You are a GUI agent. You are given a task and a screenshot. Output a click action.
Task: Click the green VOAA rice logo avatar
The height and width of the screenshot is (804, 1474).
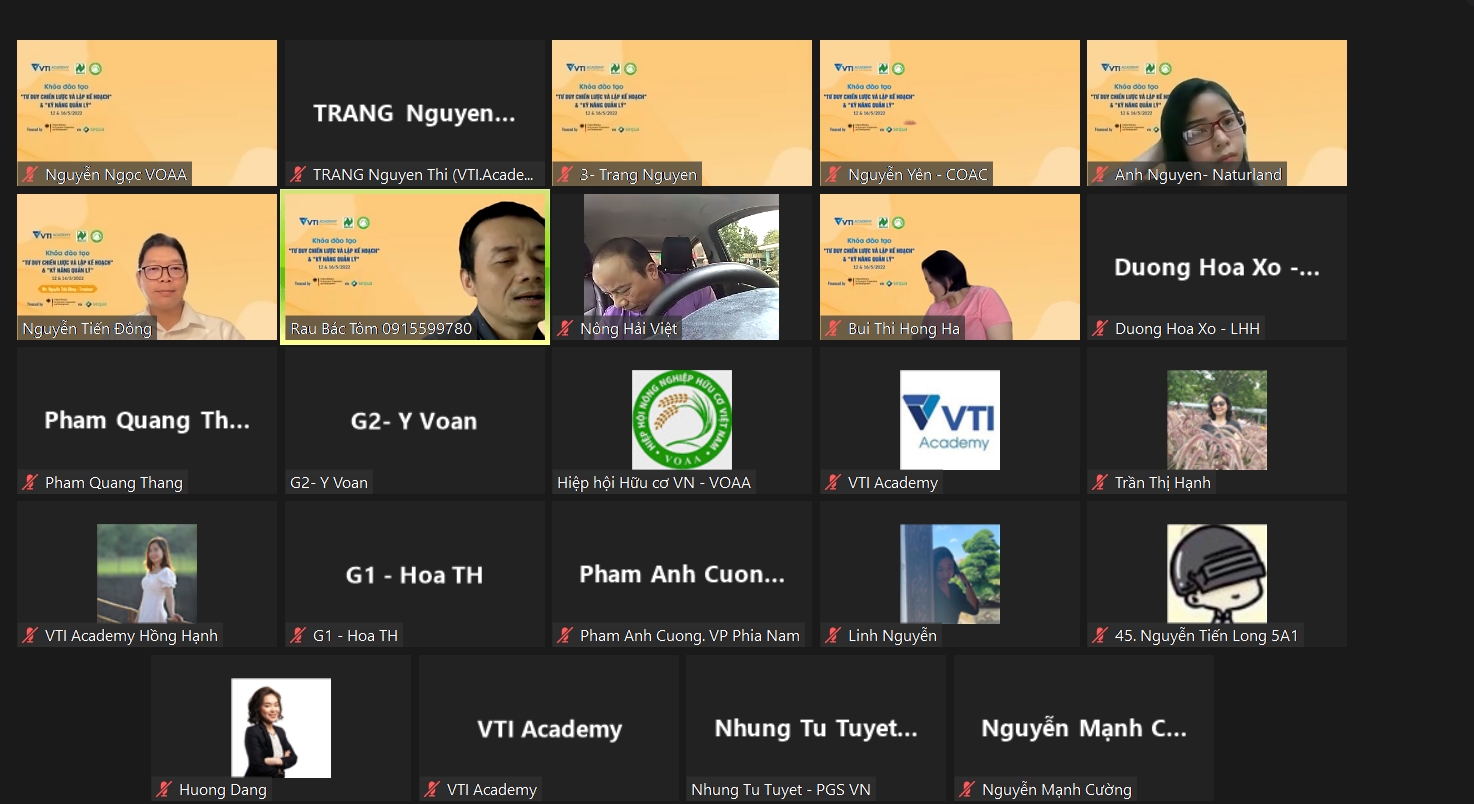pyautogui.click(x=681, y=420)
